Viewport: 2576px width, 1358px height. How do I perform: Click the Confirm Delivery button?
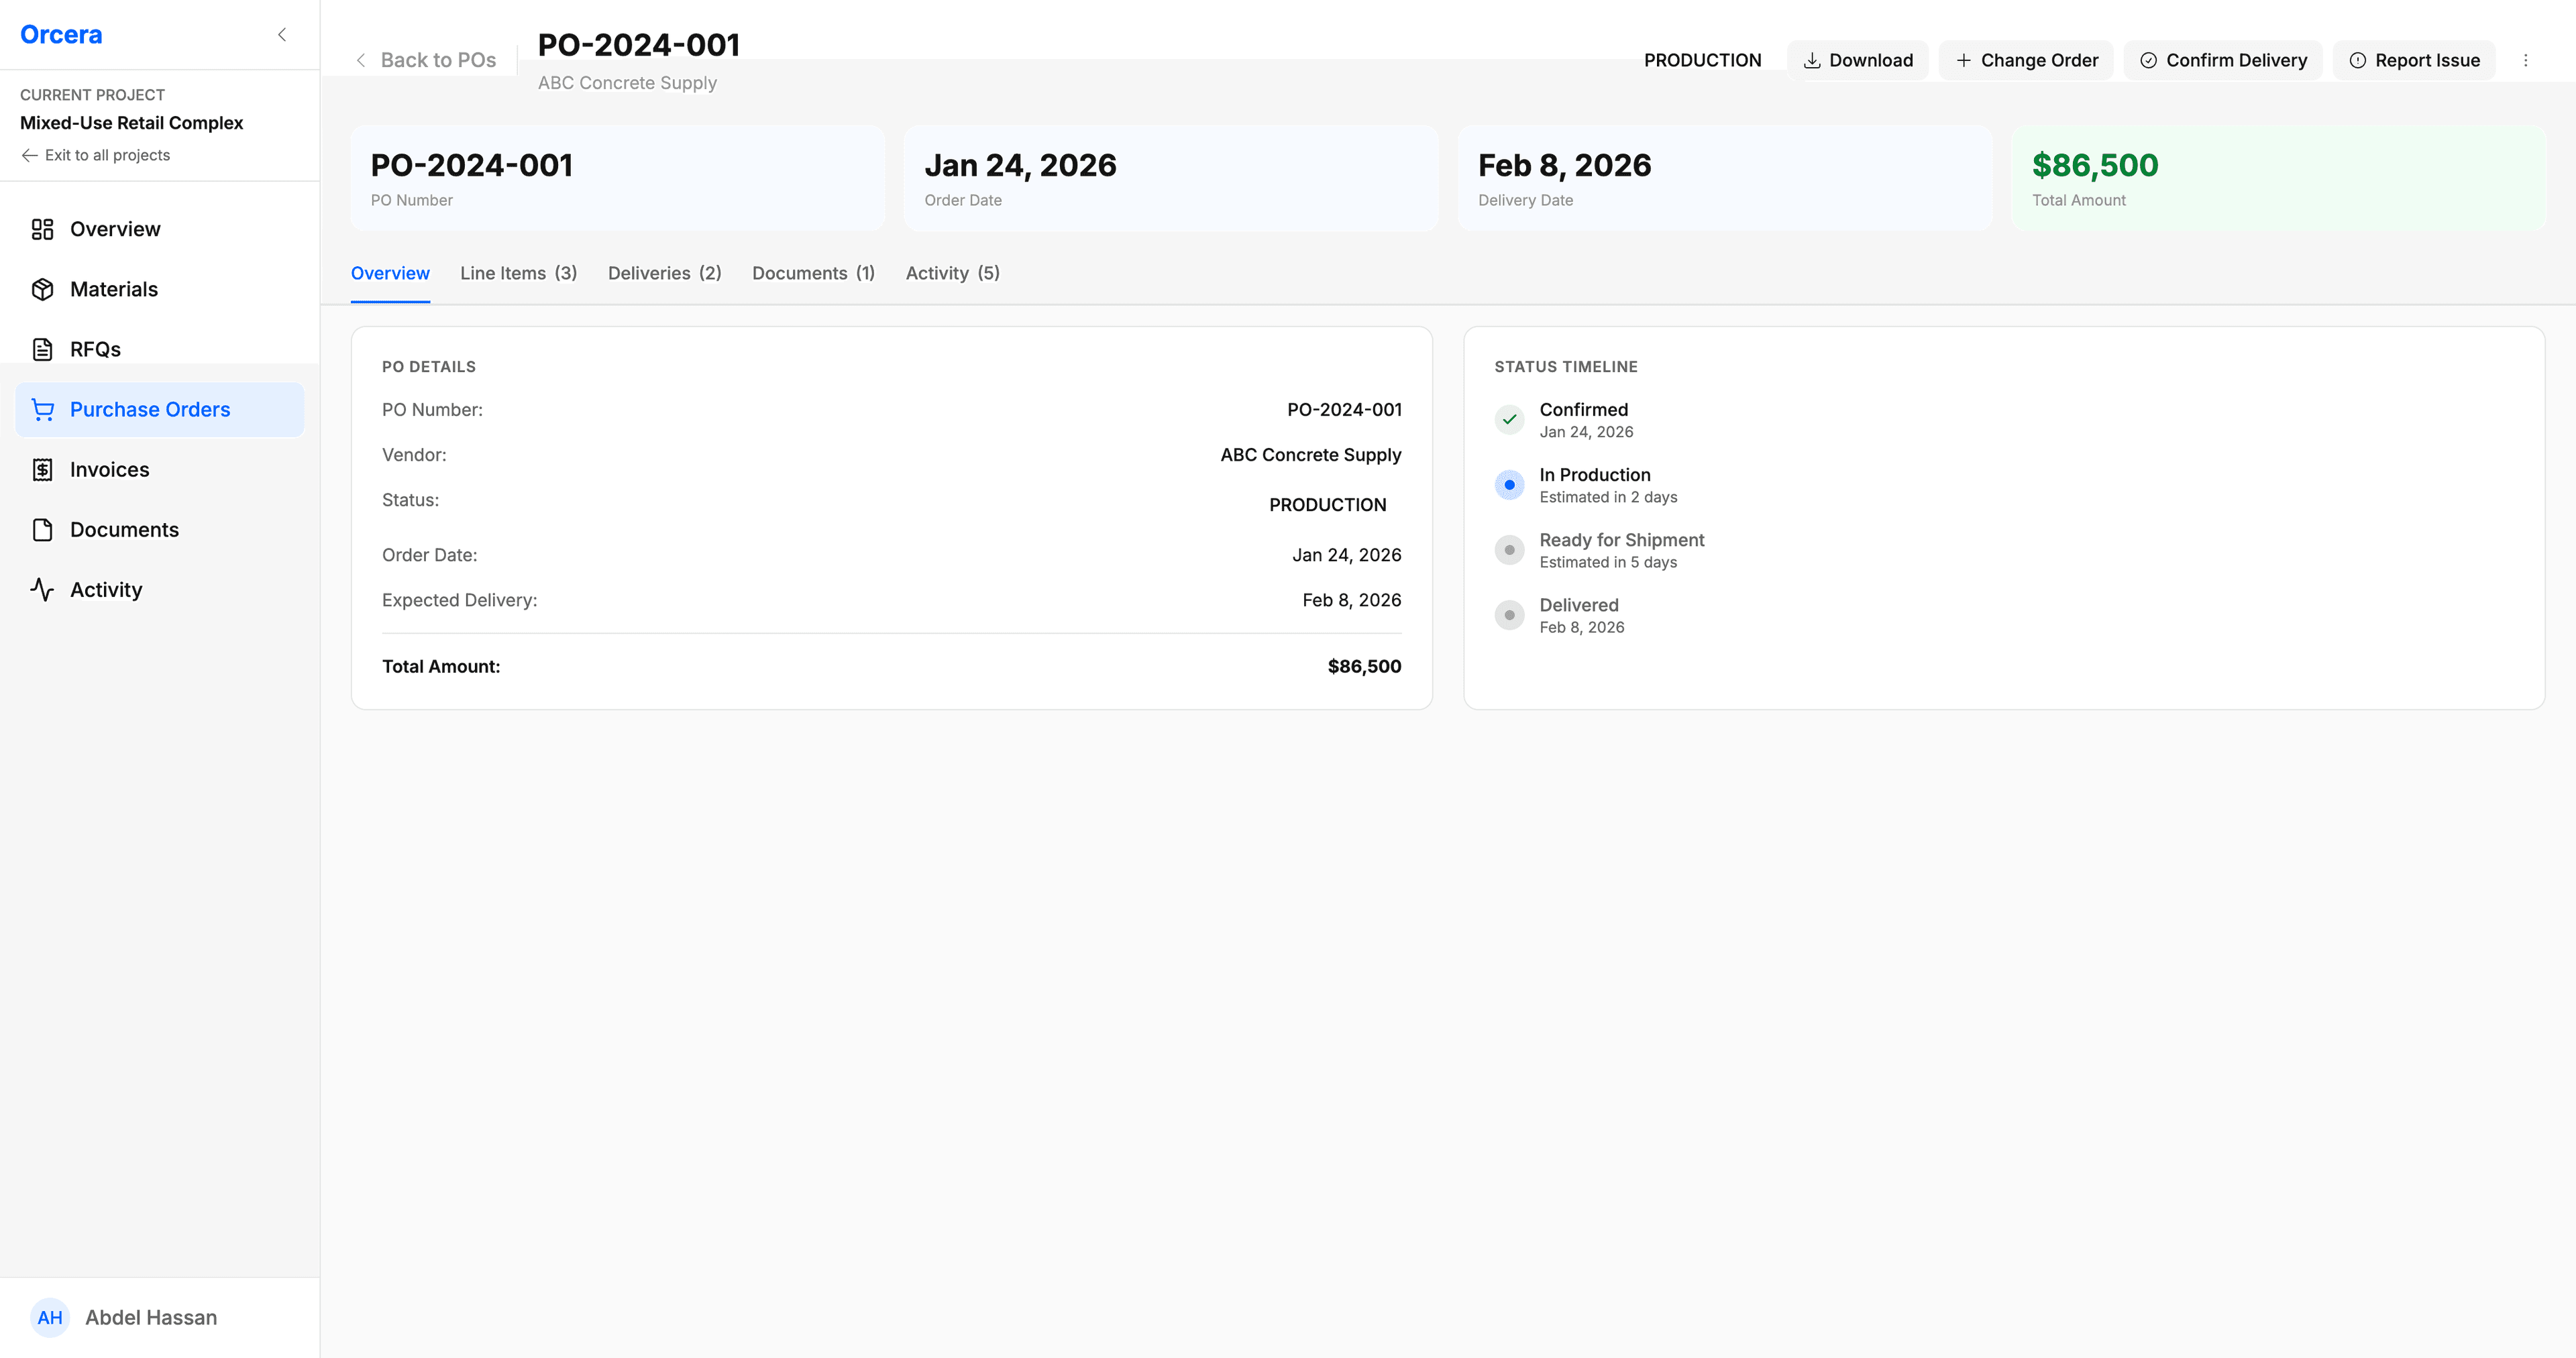2223,60
